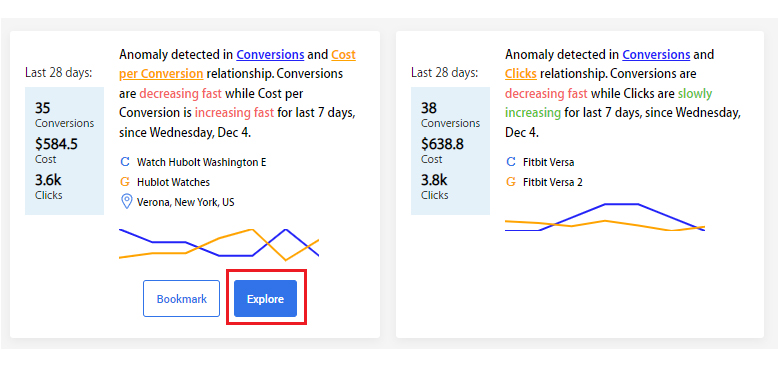The width and height of the screenshot is (778, 368).
Task: Select the Verona, New York, US location label
Action: (x=186, y=202)
